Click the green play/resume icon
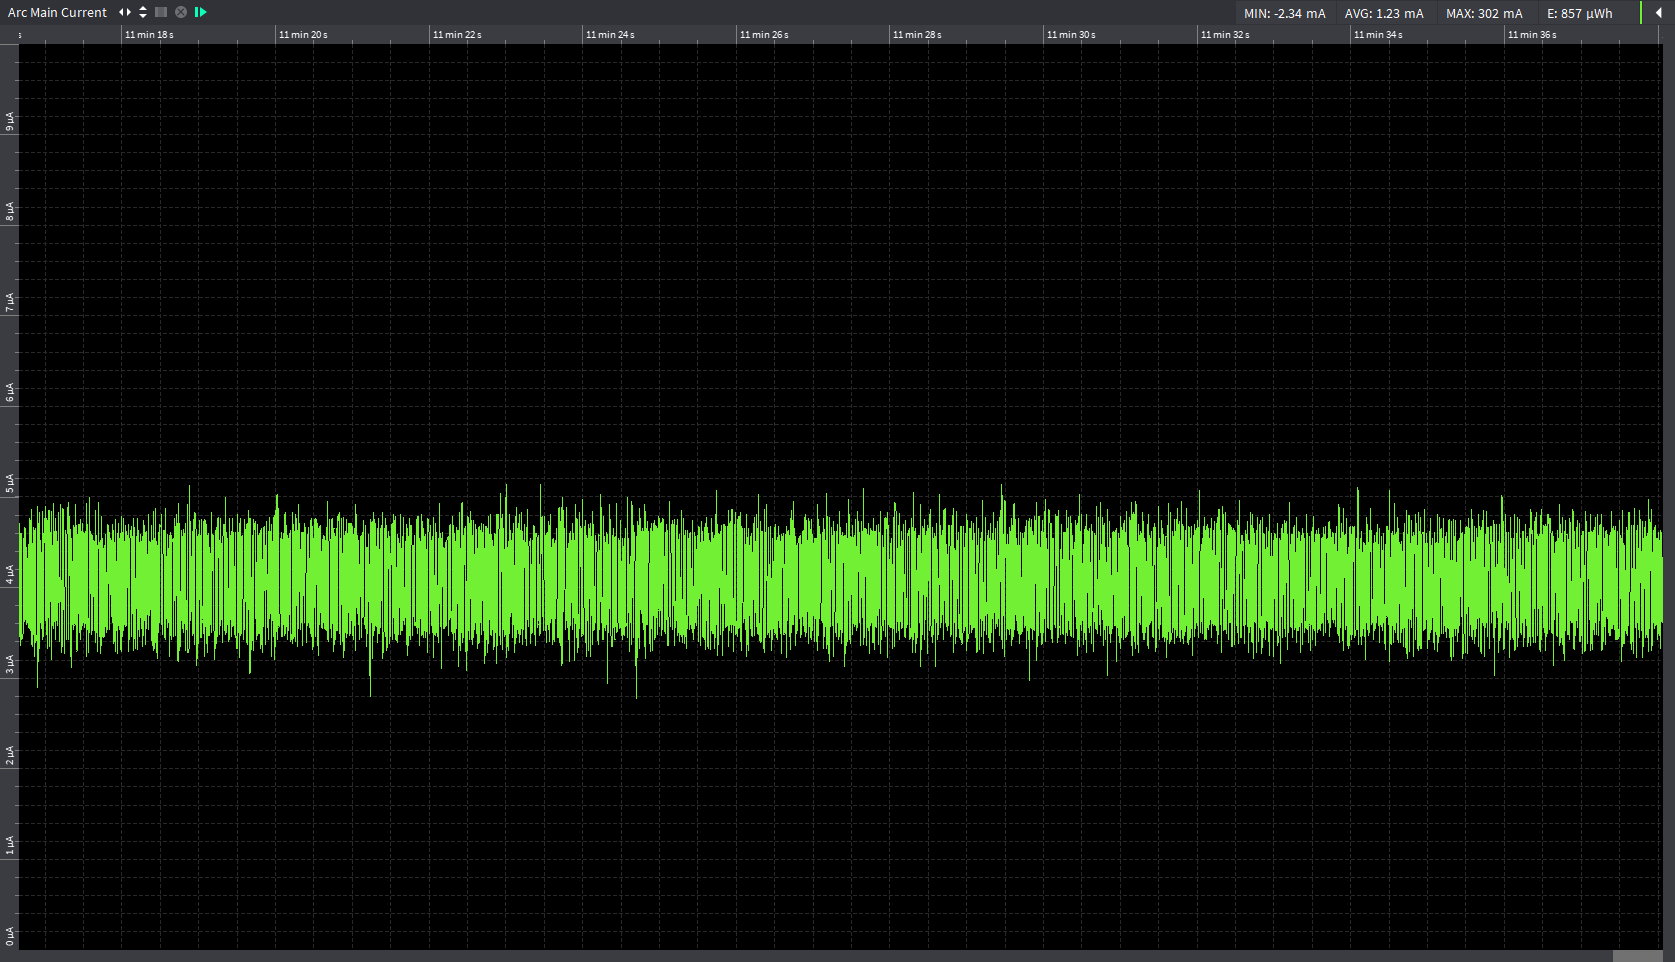The image size is (1675, 962). point(201,12)
